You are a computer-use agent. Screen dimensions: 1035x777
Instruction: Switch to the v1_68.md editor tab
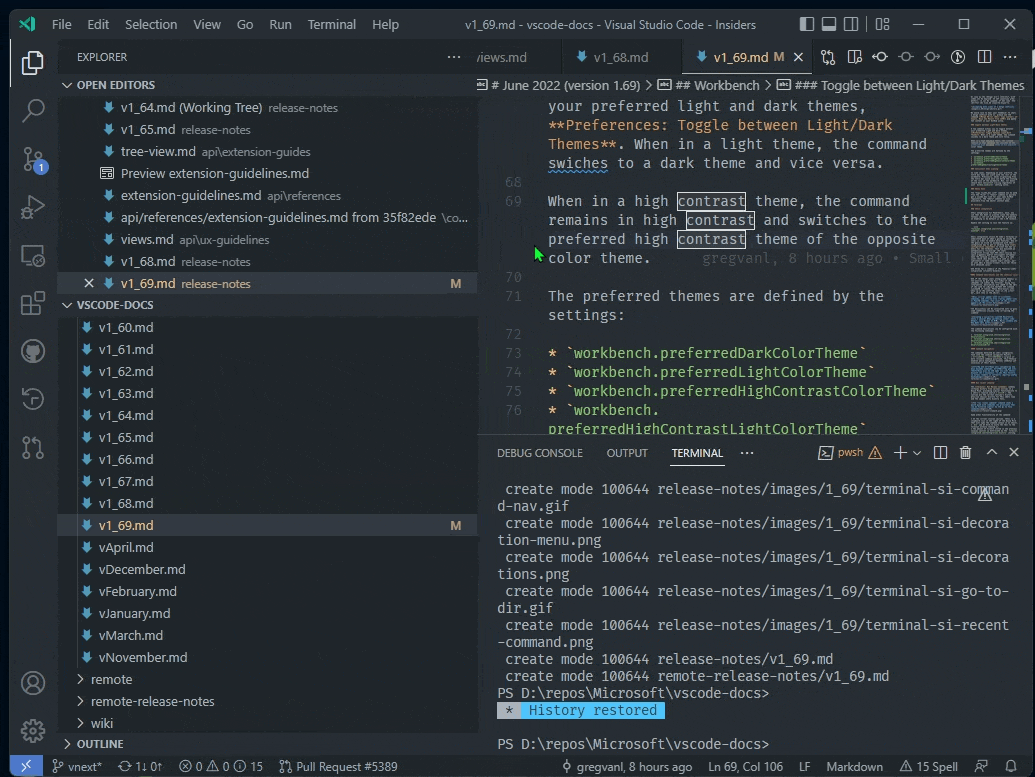620,57
